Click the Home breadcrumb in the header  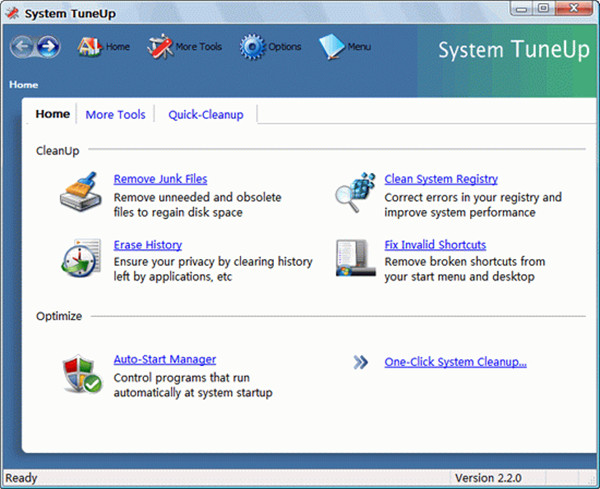pos(24,85)
